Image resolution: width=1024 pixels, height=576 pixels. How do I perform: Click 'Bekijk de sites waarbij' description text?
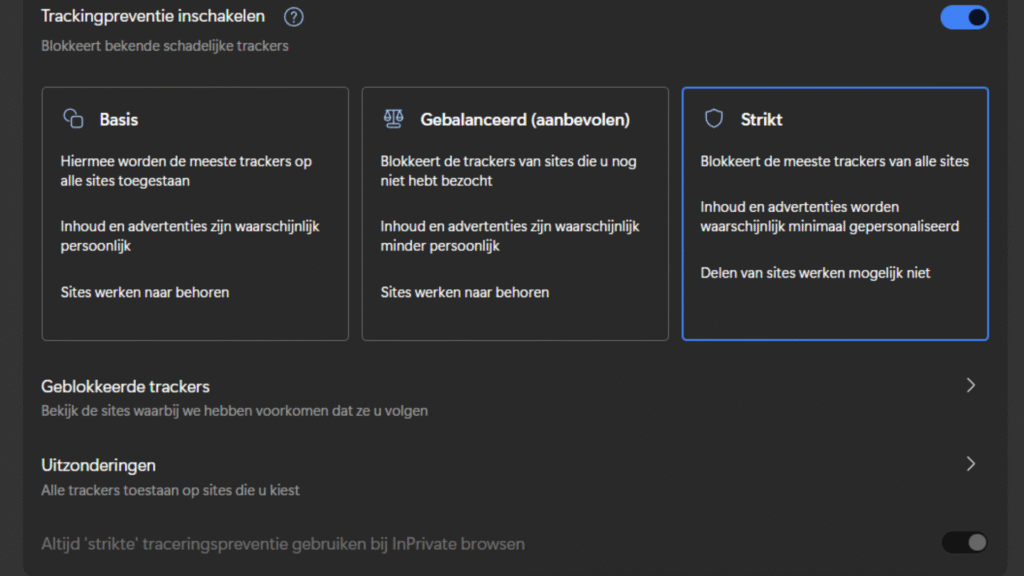(234, 410)
